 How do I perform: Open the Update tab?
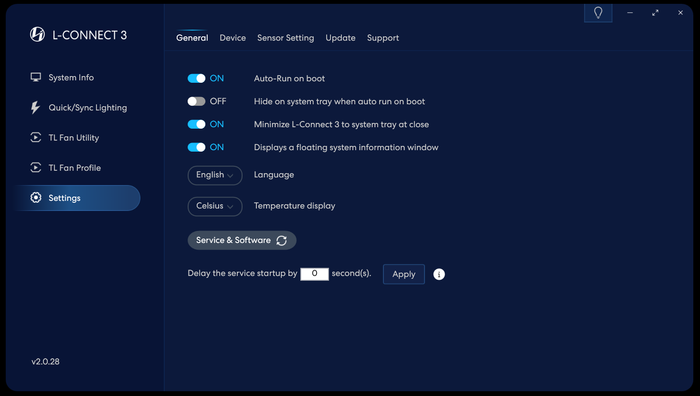point(341,38)
